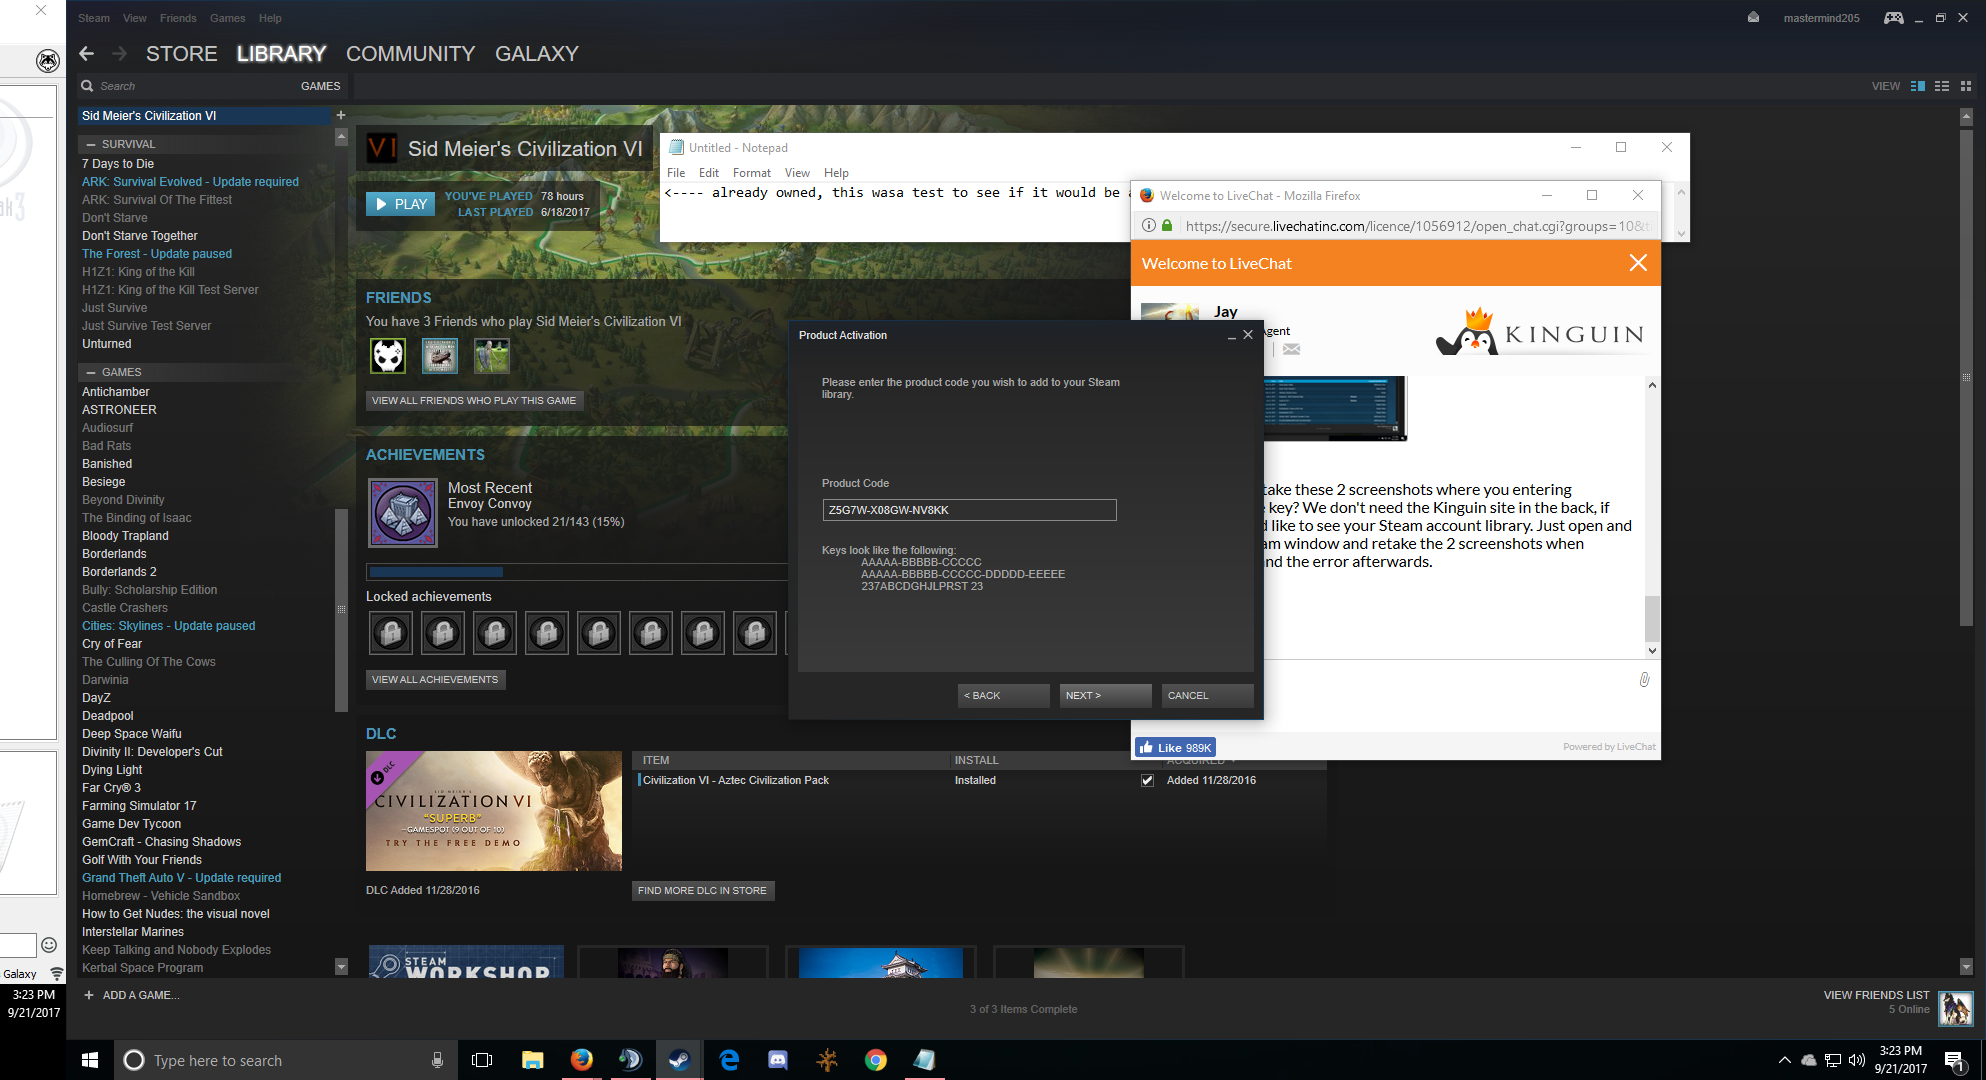Click the Product Code input field

click(x=969, y=510)
